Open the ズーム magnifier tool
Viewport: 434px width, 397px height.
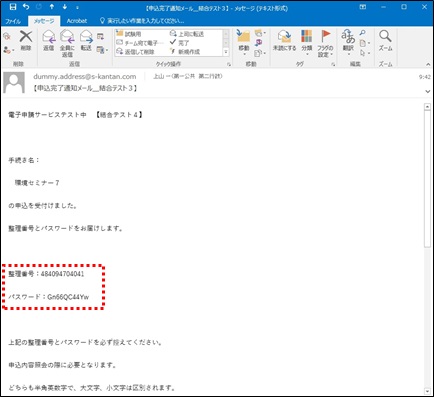tap(385, 41)
